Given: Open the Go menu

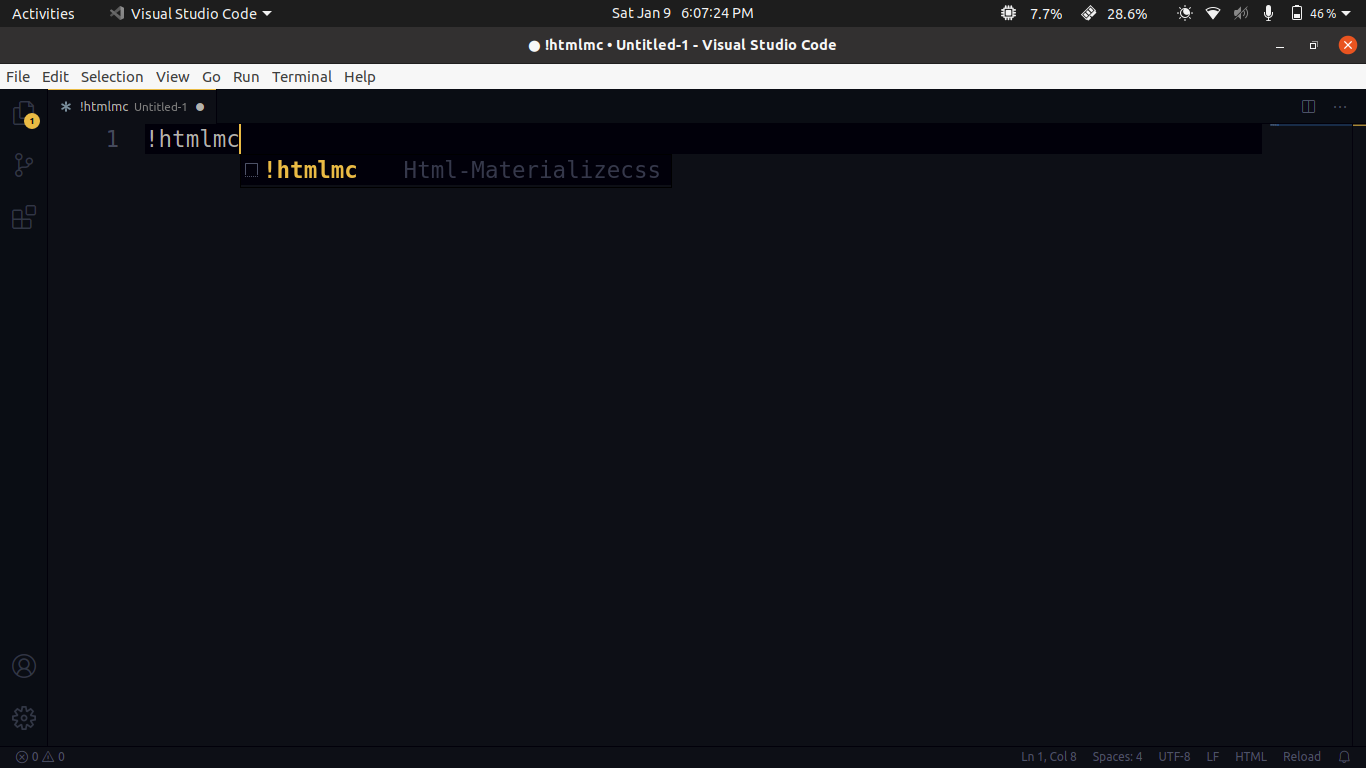Looking at the screenshot, I should pos(211,77).
